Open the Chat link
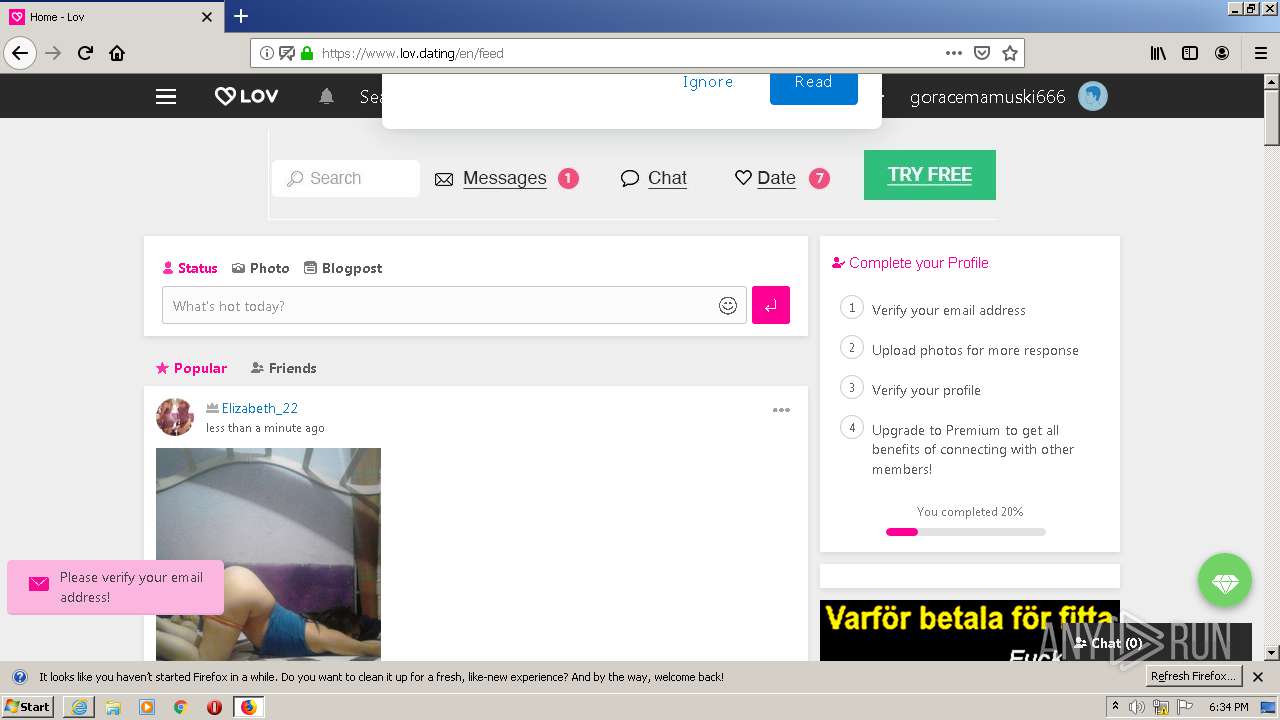1280x720 pixels. point(667,178)
